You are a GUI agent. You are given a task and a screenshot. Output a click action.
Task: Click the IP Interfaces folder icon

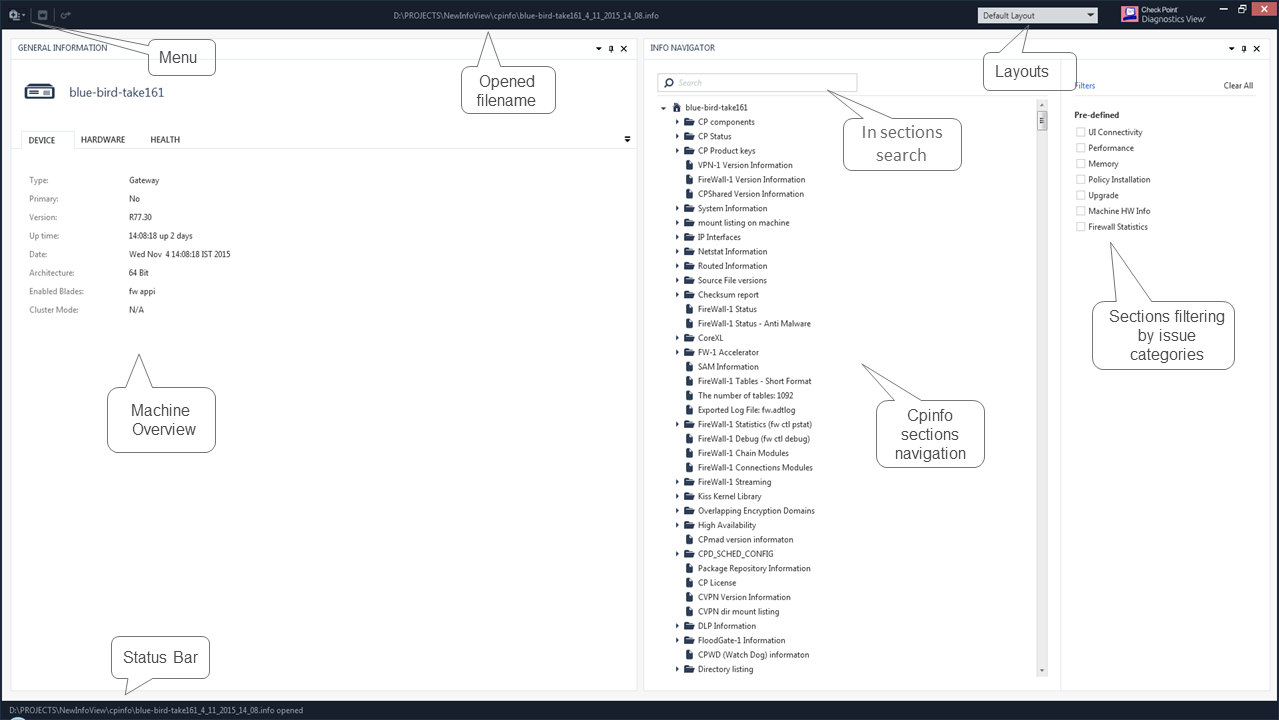(x=690, y=237)
